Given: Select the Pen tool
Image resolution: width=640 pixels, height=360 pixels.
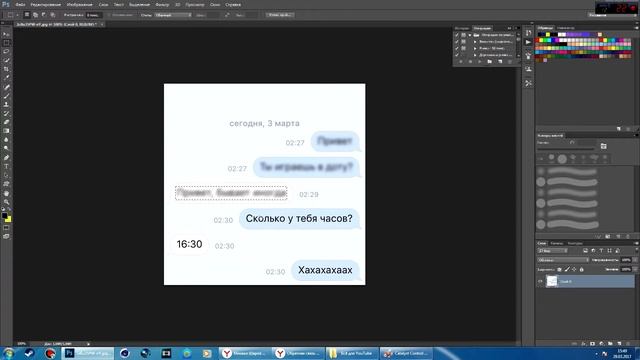Looking at the screenshot, I should (6, 158).
